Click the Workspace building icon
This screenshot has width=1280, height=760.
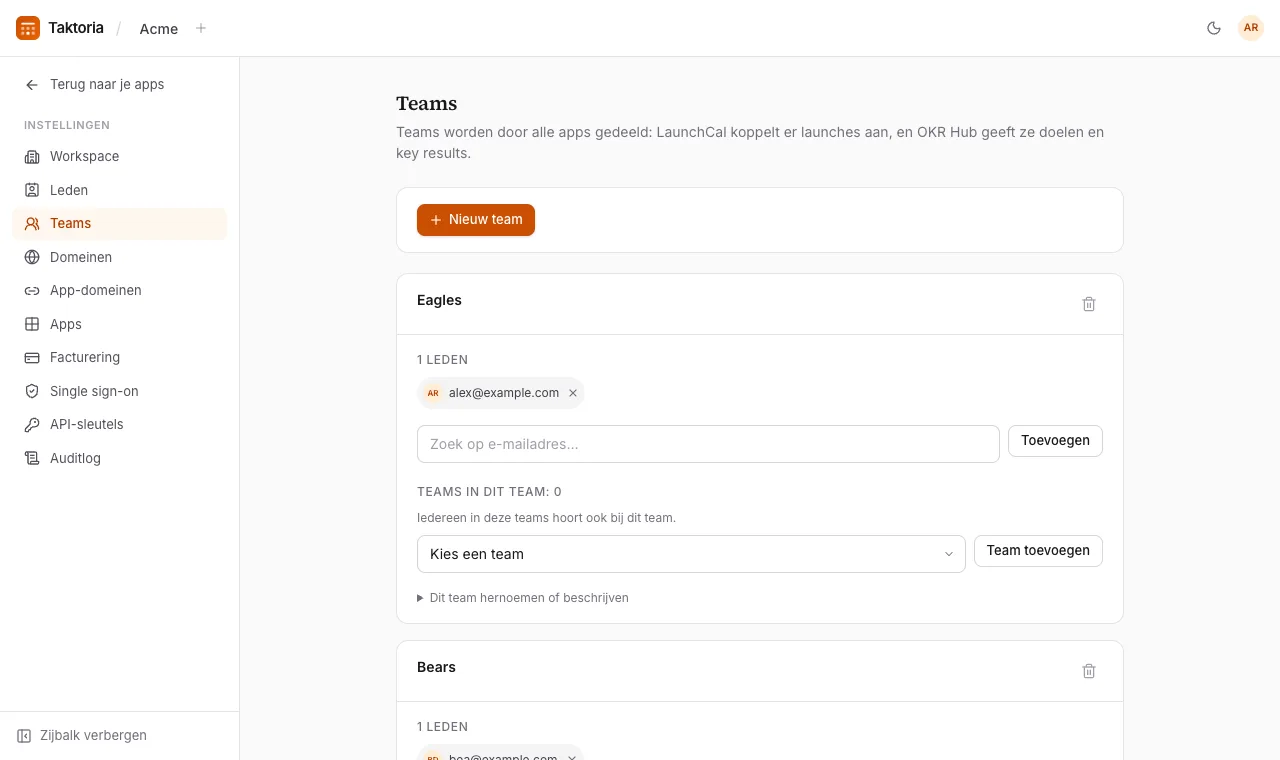32,156
